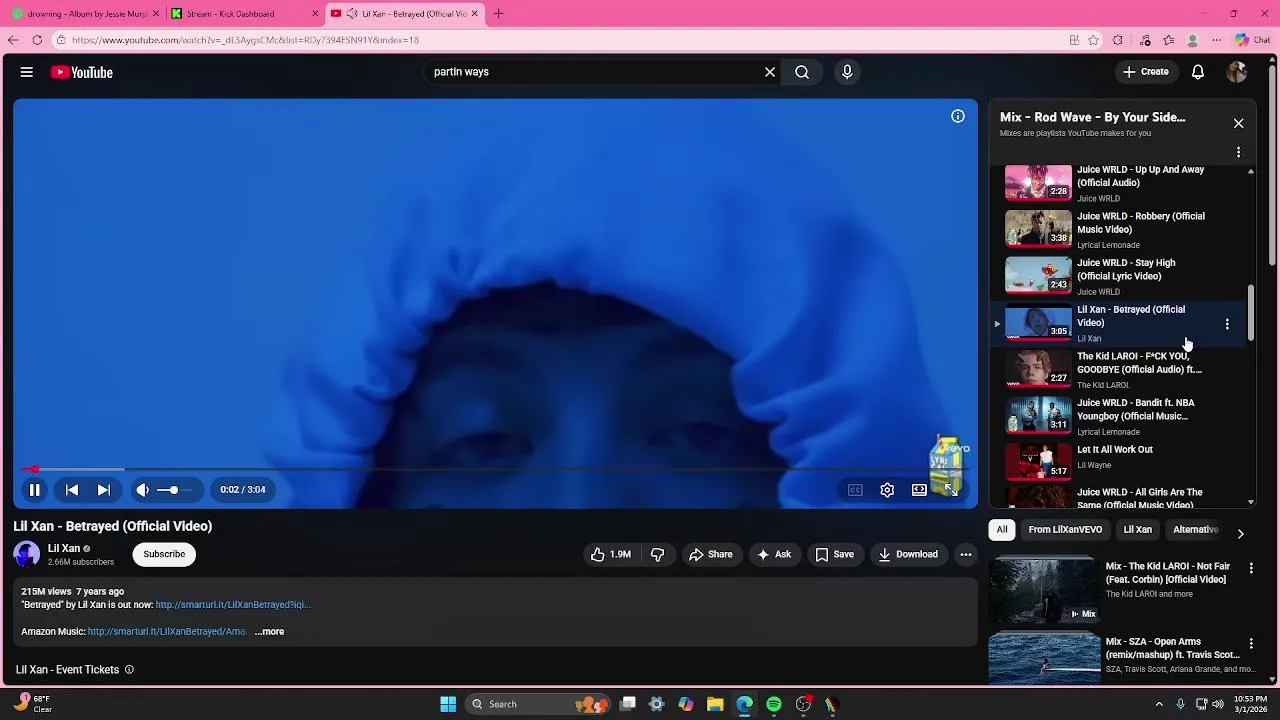Open more actions ellipsis under video
Screen dimensions: 1280x720
click(x=966, y=554)
